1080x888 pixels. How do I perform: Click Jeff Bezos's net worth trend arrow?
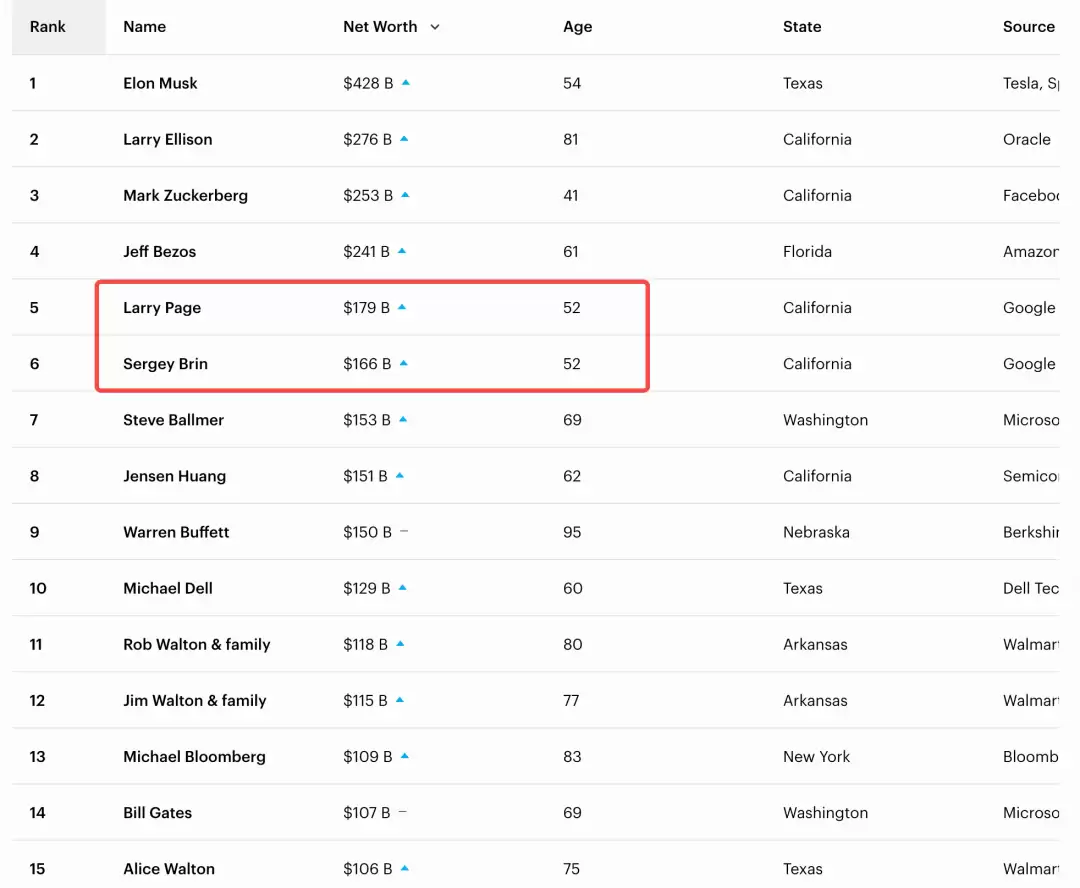[402, 251]
